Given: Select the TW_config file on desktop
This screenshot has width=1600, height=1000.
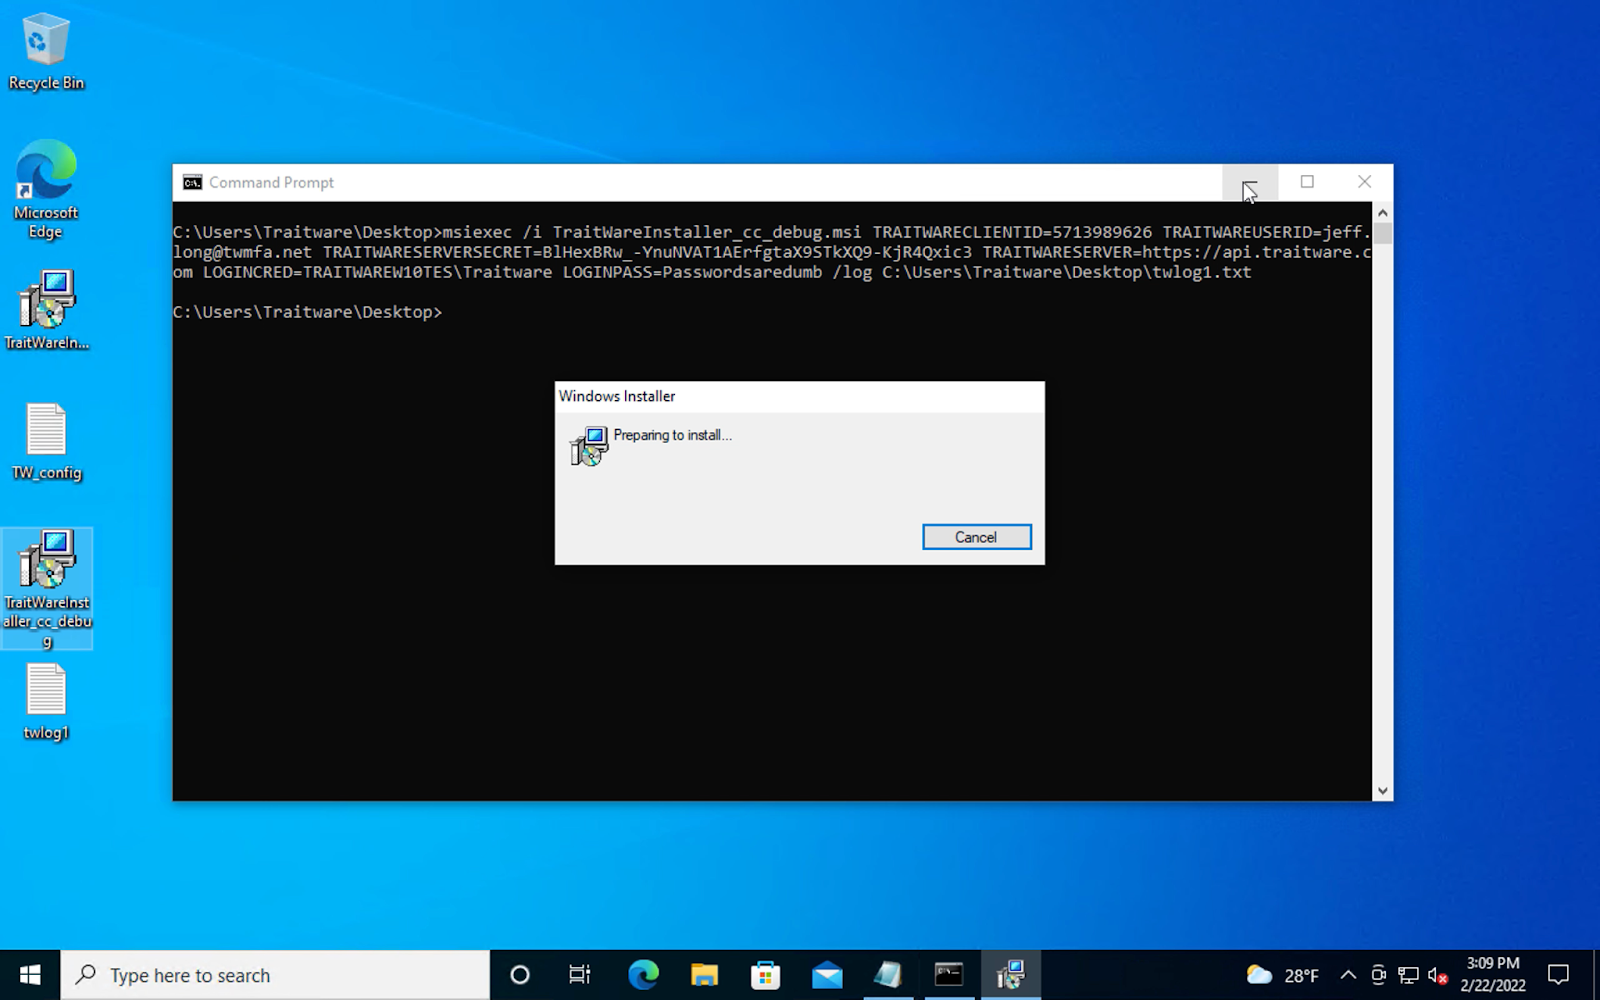Looking at the screenshot, I should click(x=46, y=442).
